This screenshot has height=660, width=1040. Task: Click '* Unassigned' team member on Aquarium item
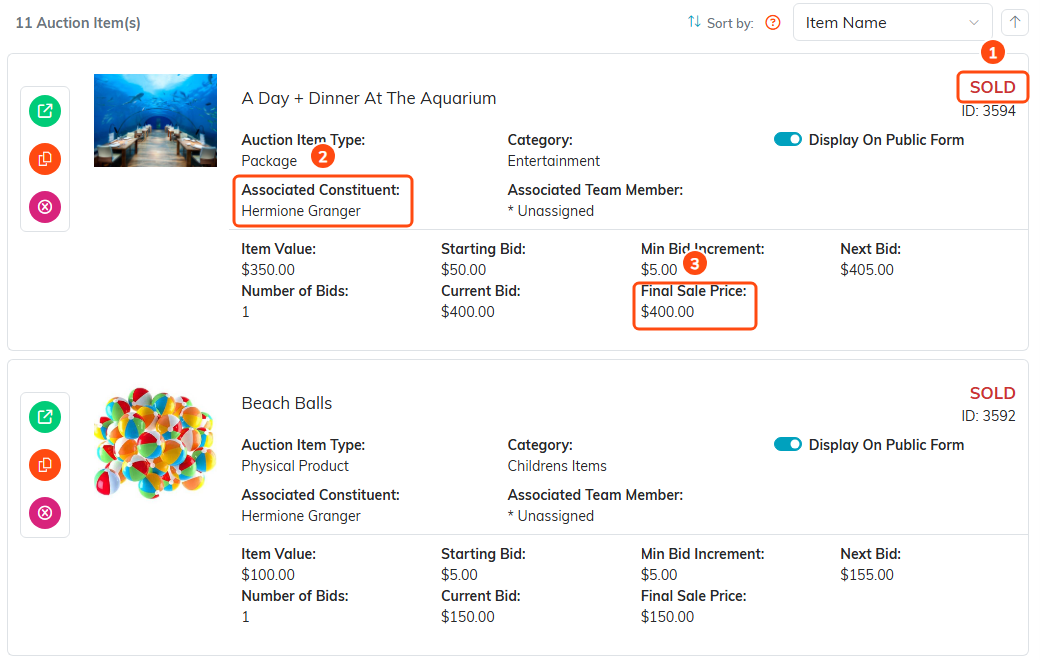pyautogui.click(x=551, y=211)
